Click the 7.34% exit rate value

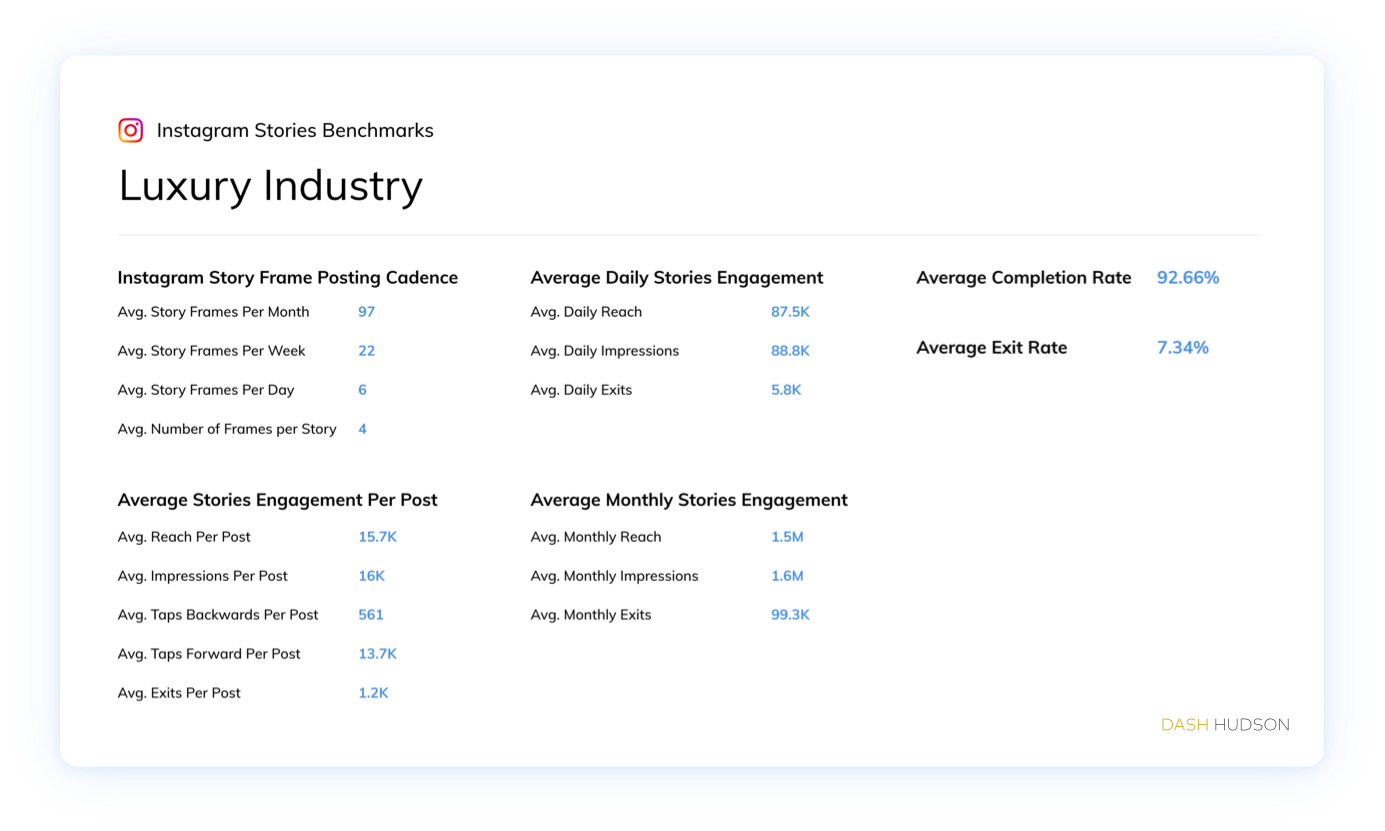tap(1182, 348)
